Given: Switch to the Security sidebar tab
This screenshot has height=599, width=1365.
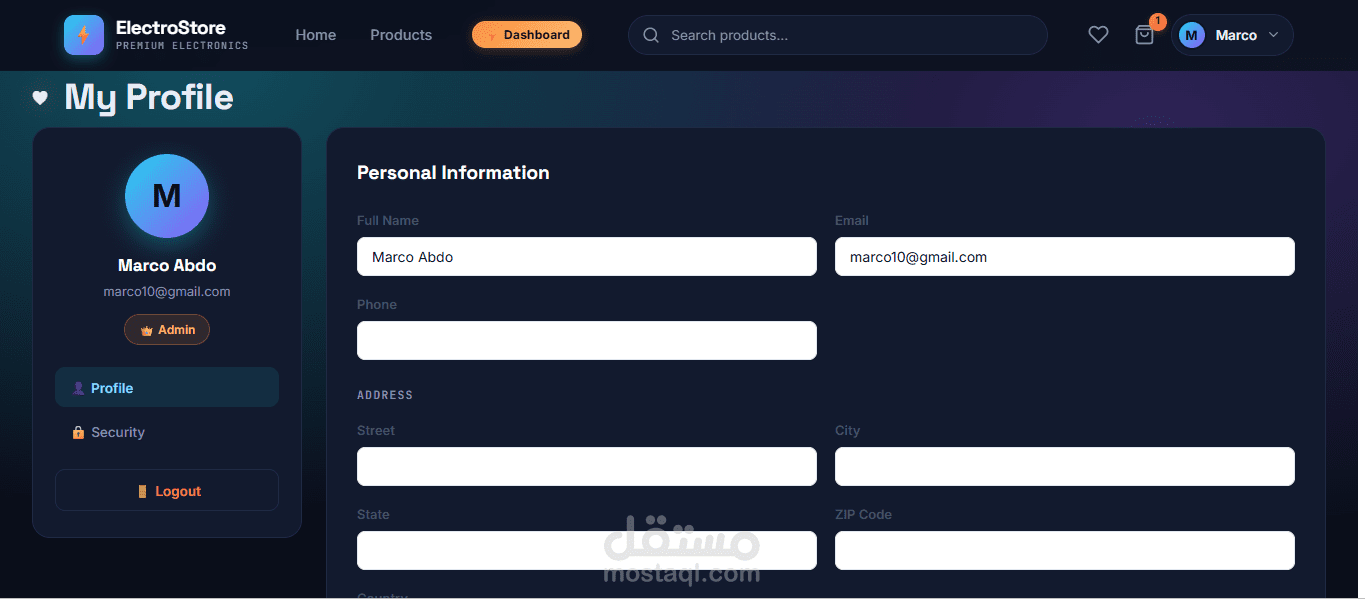Looking at the screenshot, I should click(167, 432).
